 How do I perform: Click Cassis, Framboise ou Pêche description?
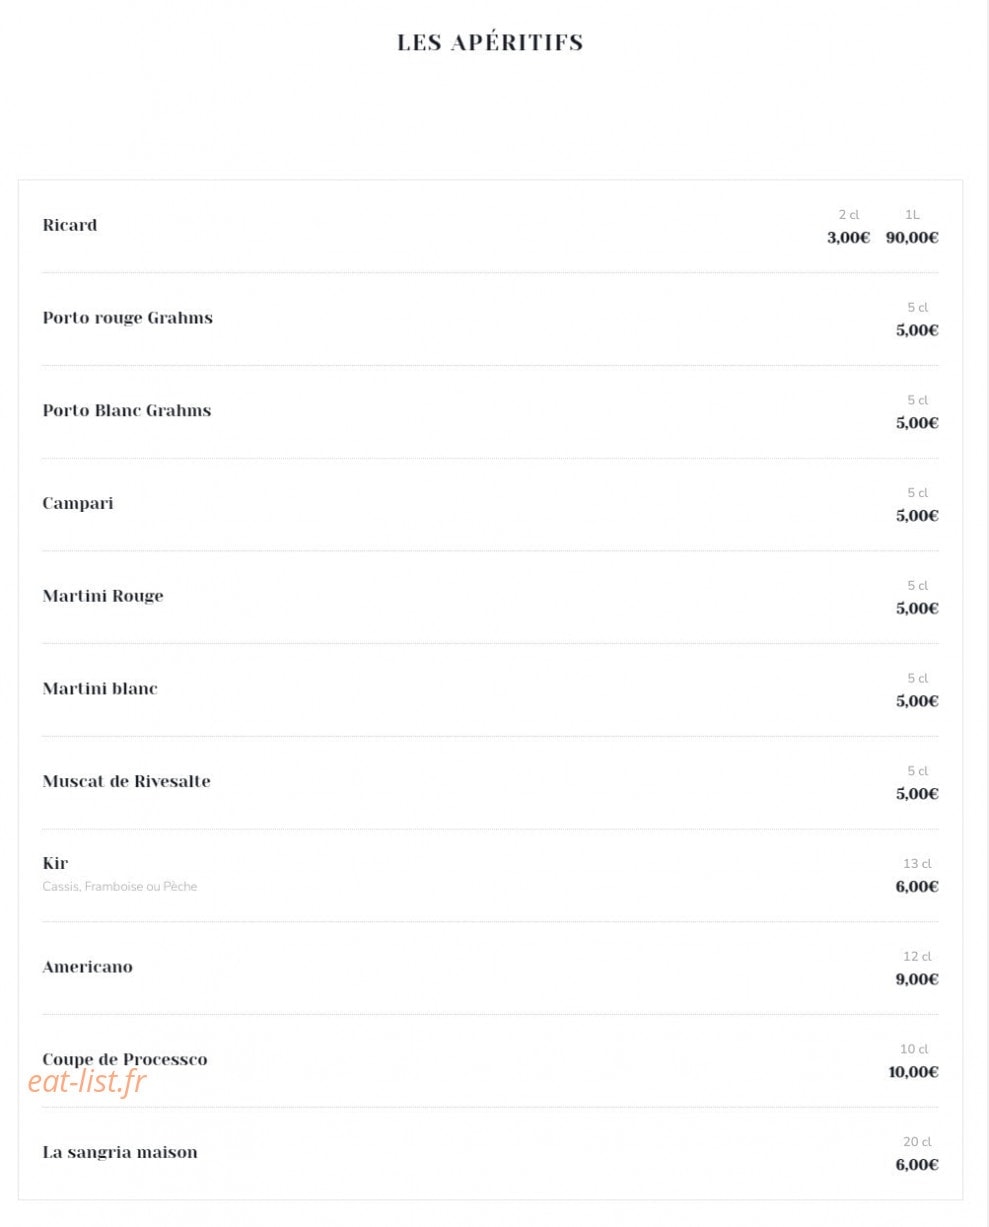tap(120, 886)
